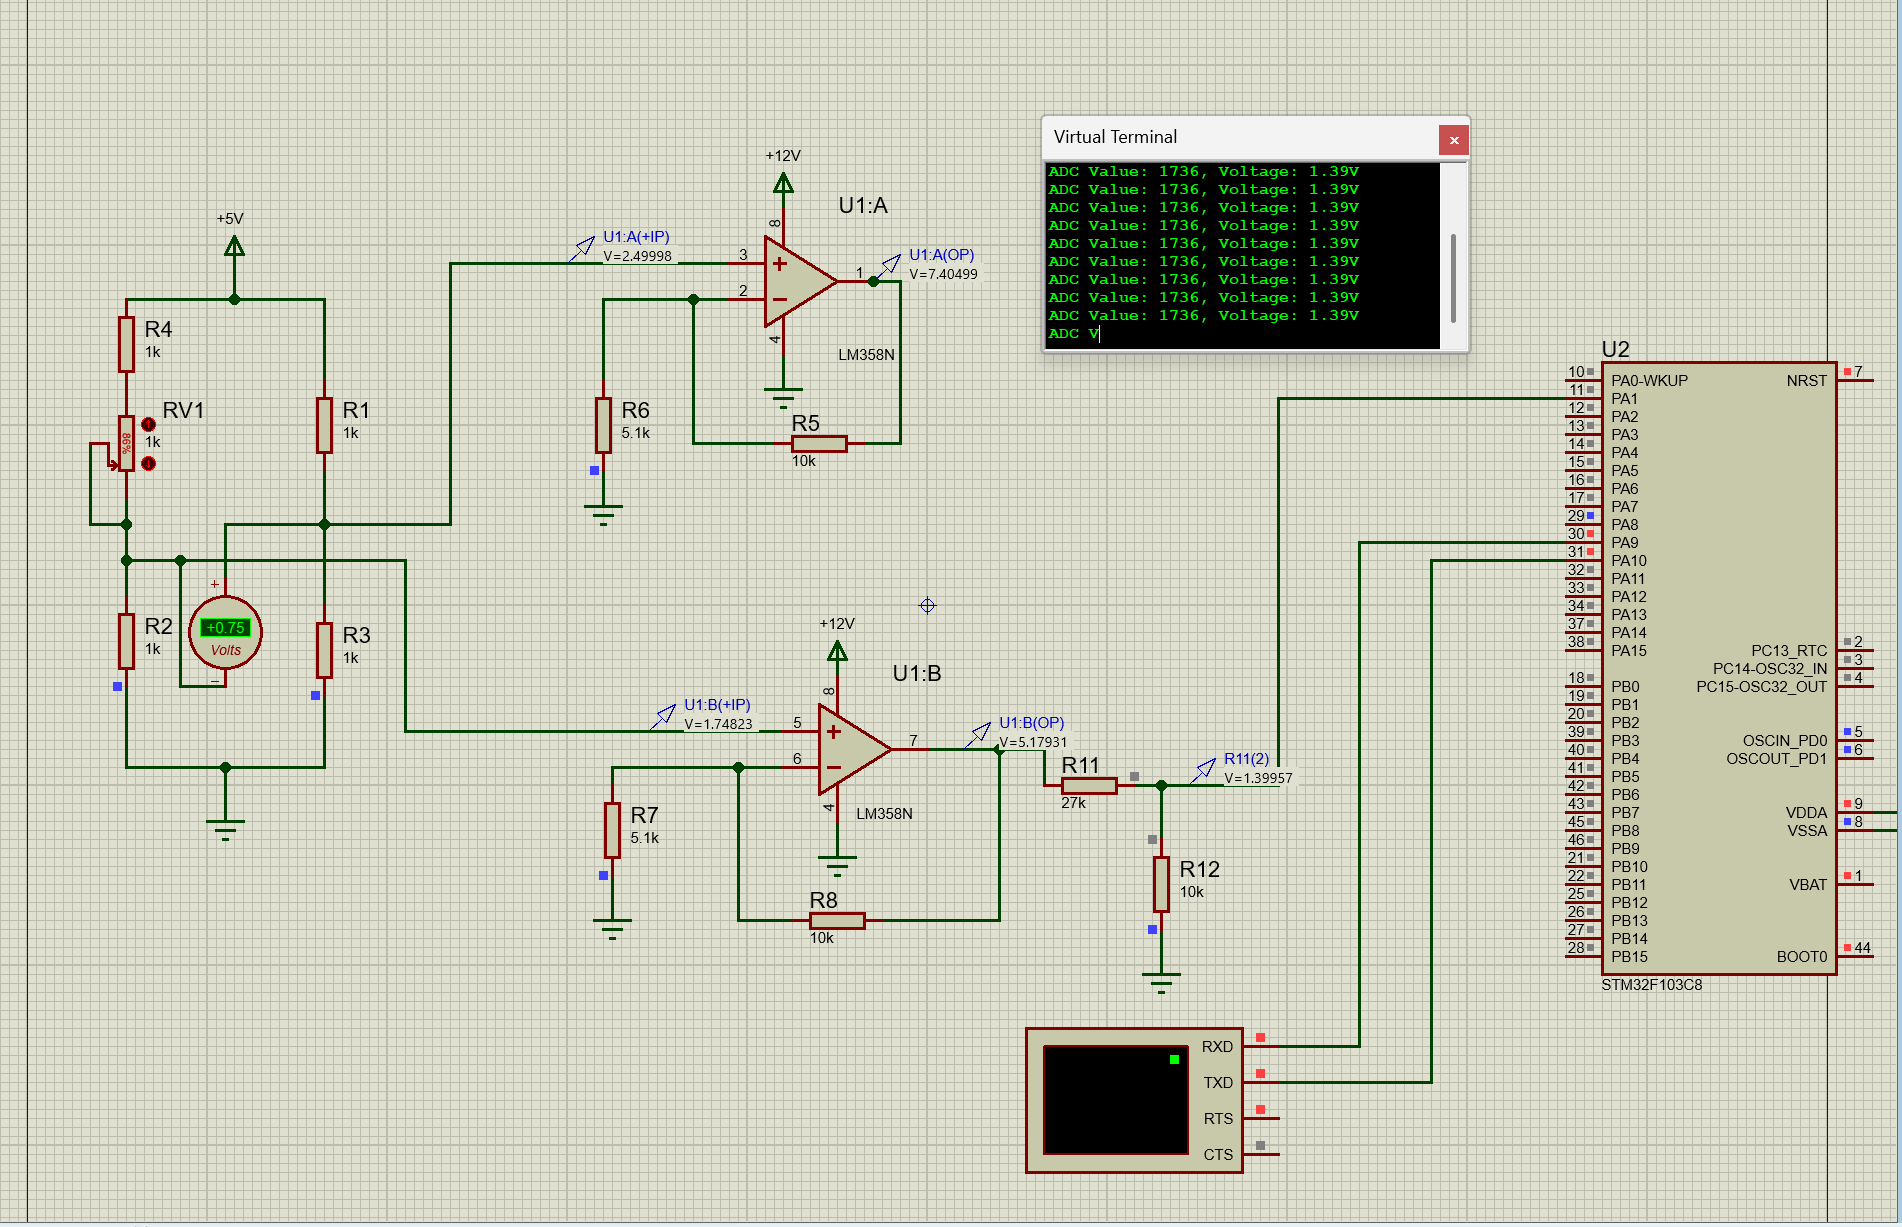Screen dimensions: 1902x1227
Task: Select the U1:A op-amp triangle symbol
Action: [800, 282]
